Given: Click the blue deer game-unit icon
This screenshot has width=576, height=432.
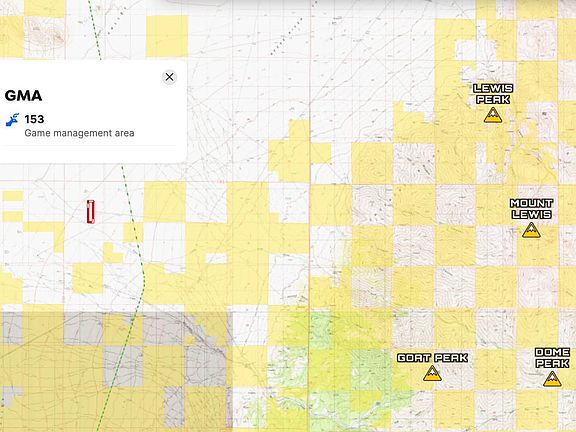Looking at the screenshot, I should click(12, 120).
